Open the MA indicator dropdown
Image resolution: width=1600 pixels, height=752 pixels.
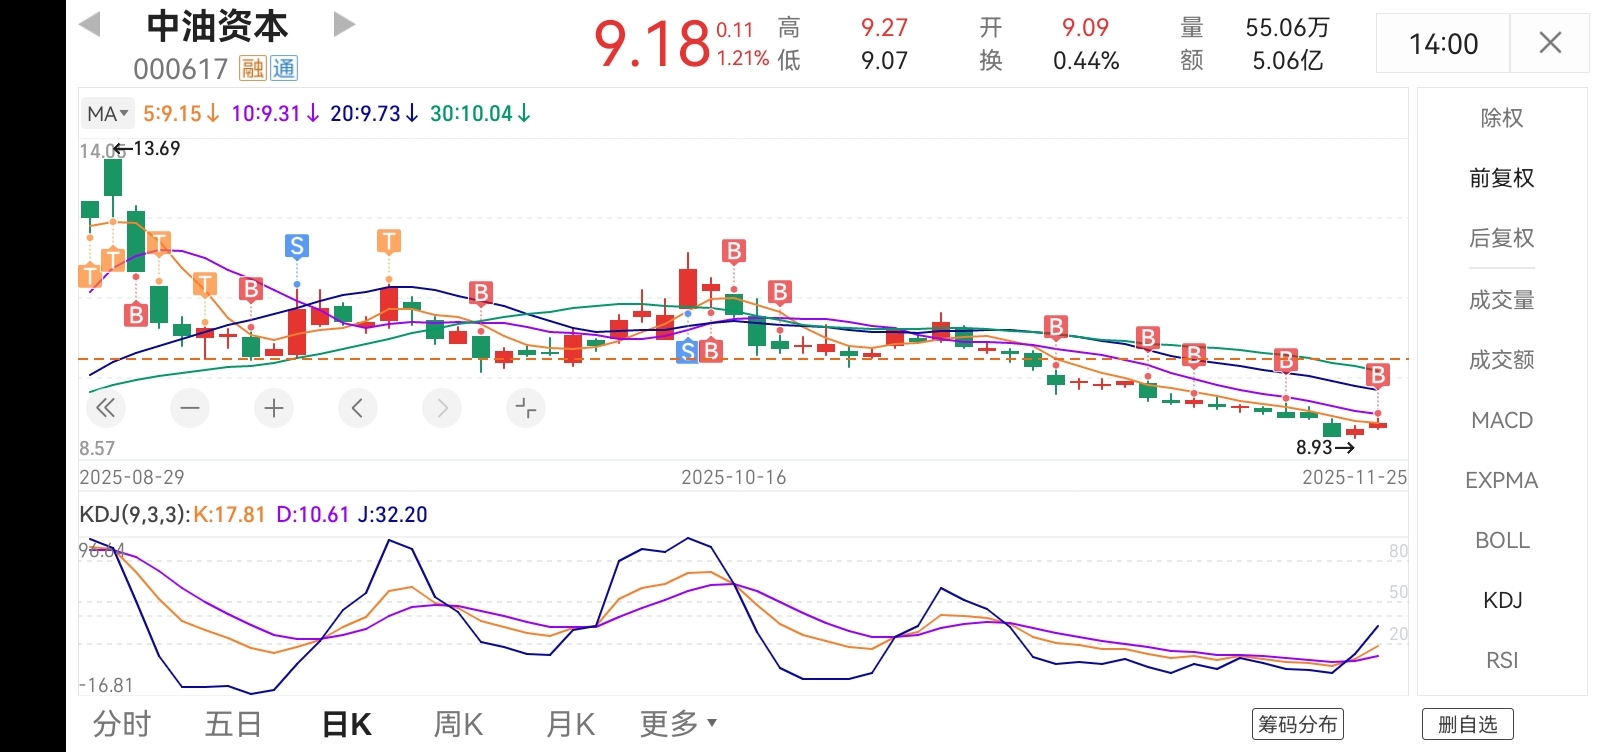point(107,114)
